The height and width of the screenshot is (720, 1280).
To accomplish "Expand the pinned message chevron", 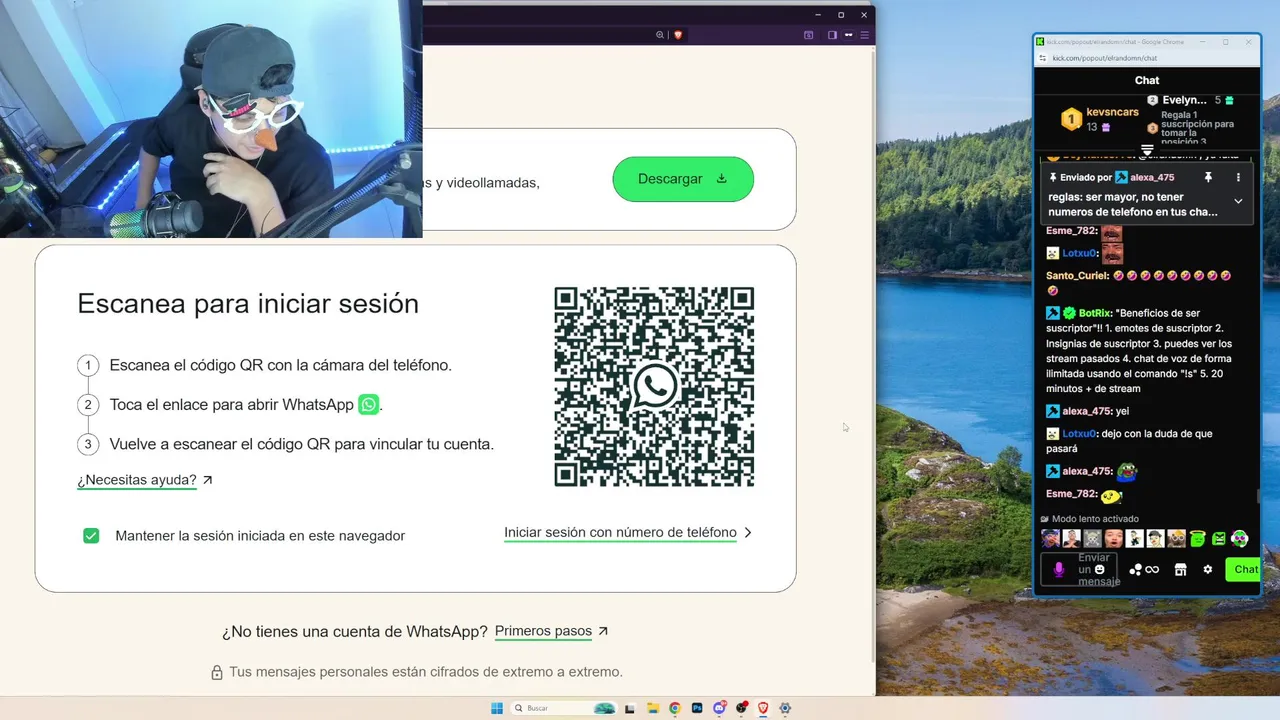I will [1238, 201].
